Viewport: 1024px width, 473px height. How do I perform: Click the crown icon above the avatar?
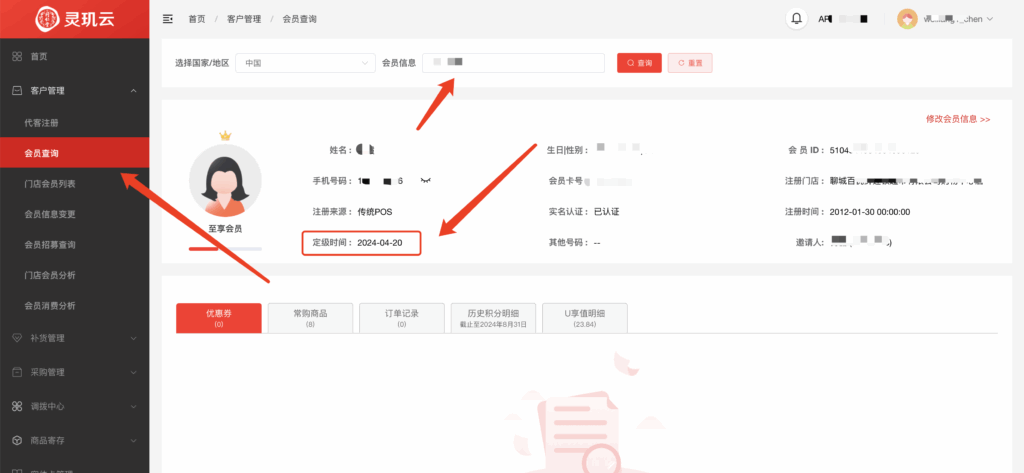(225, 136)
